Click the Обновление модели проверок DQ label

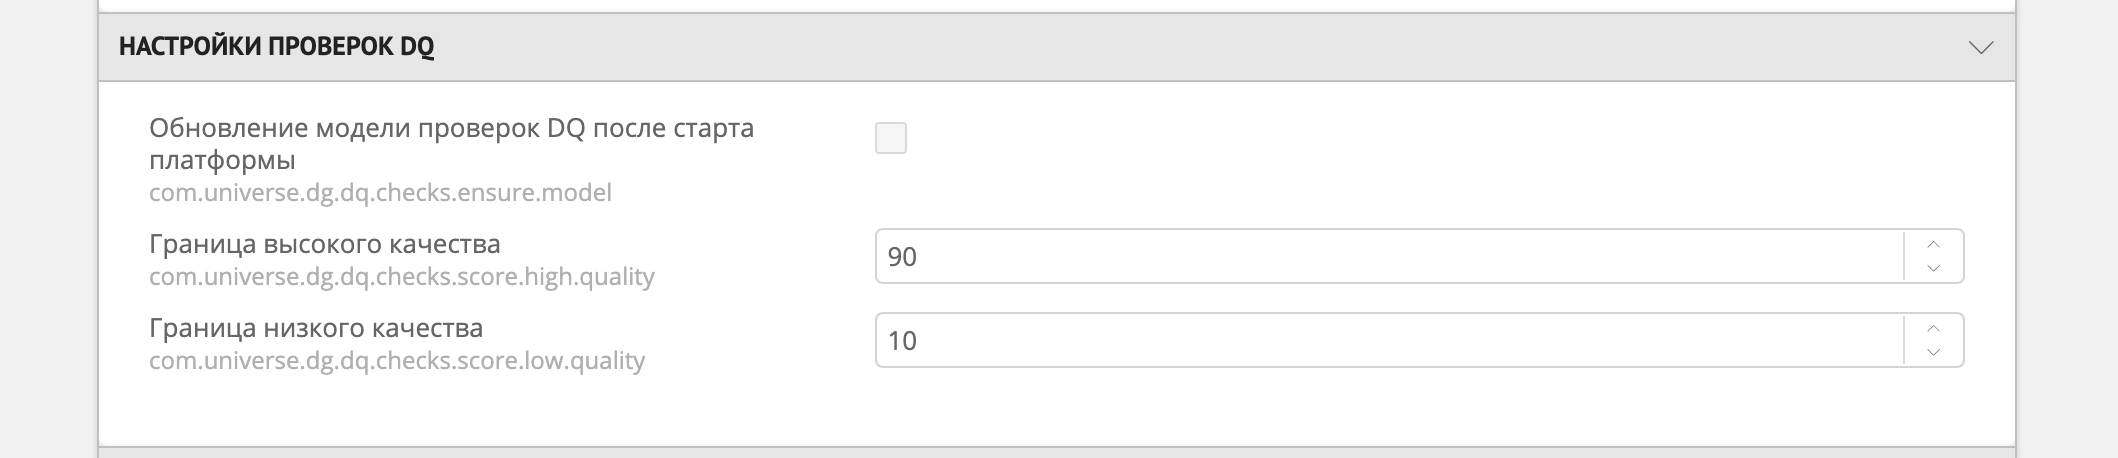click(451, 128)
